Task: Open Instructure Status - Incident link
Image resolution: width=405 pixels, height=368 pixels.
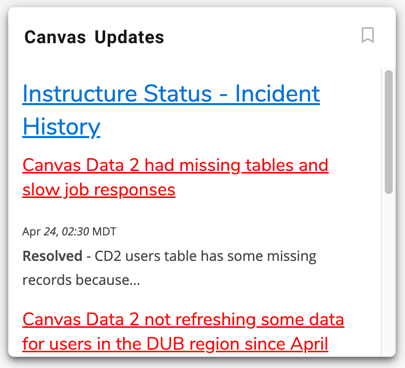Action: pyautogui.click(x=171, y=93)
